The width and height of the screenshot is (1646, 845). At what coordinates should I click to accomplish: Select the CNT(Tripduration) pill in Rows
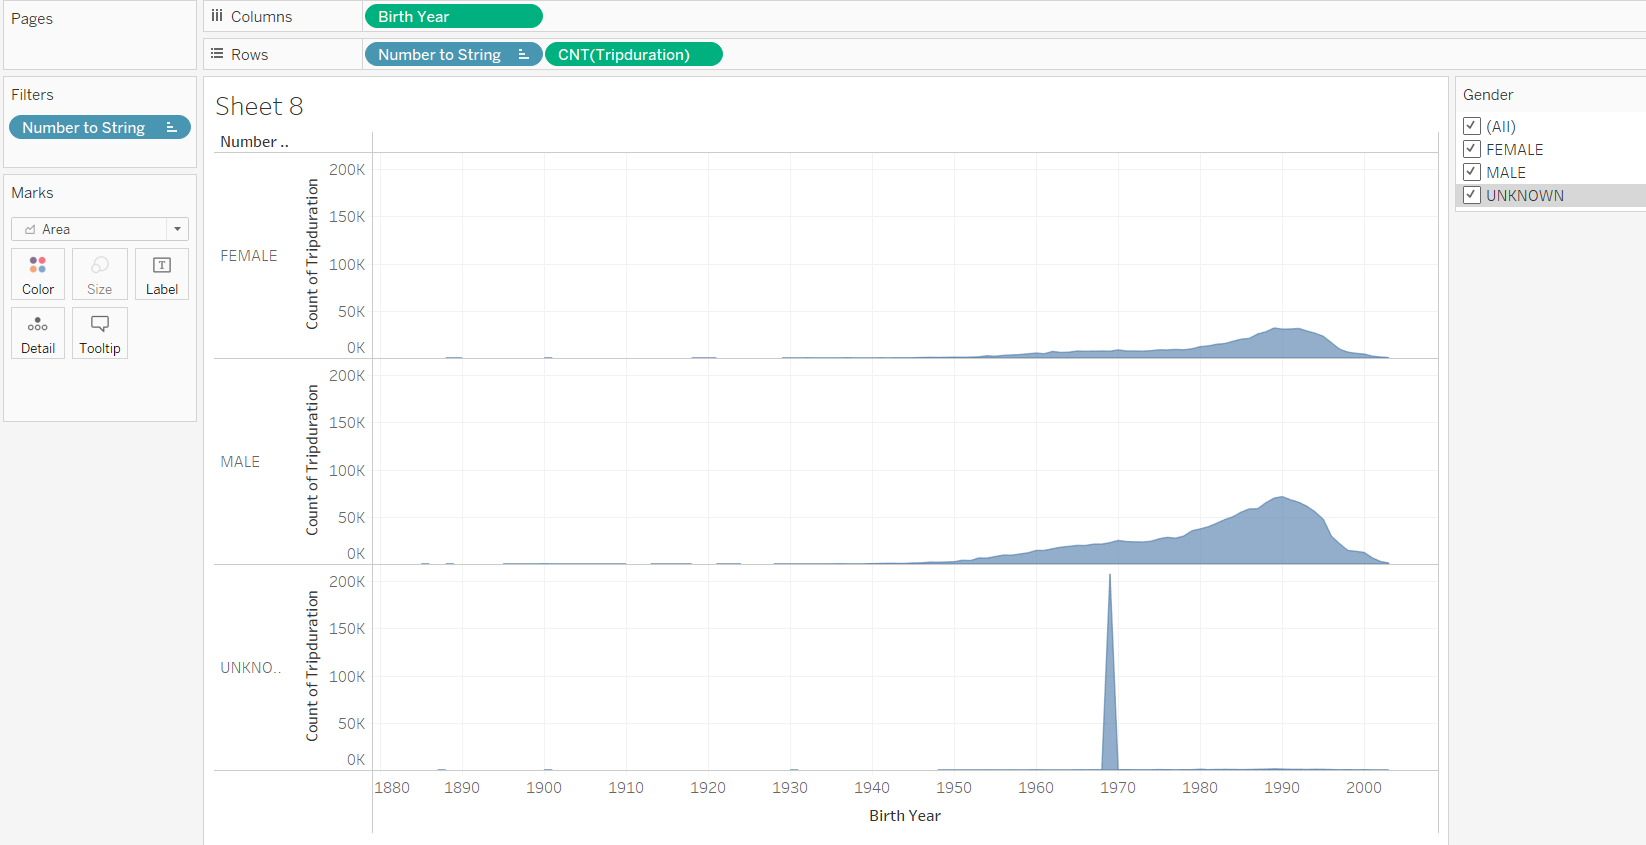[634, 54]
